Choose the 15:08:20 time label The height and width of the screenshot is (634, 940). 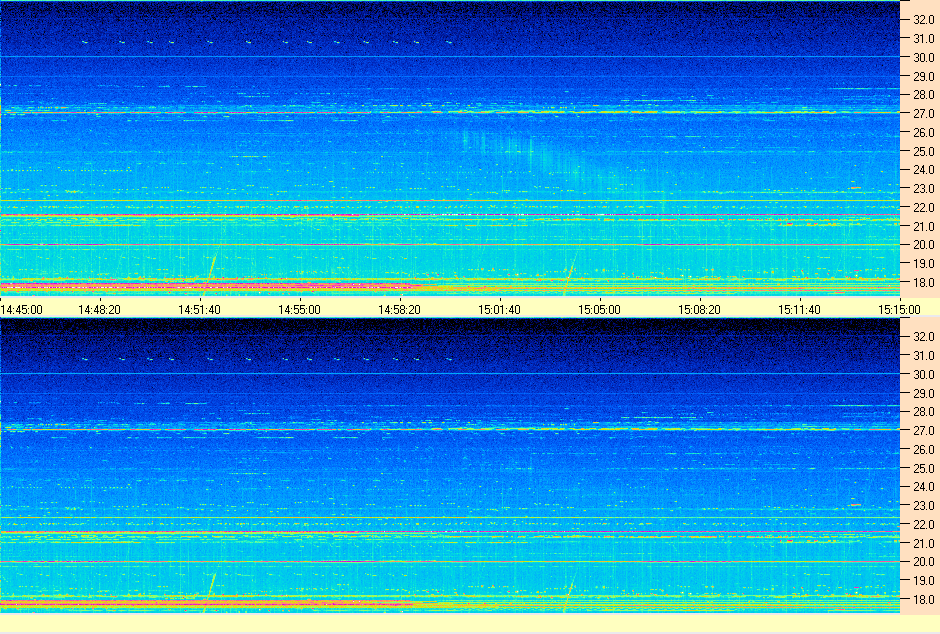coord(700,310)
